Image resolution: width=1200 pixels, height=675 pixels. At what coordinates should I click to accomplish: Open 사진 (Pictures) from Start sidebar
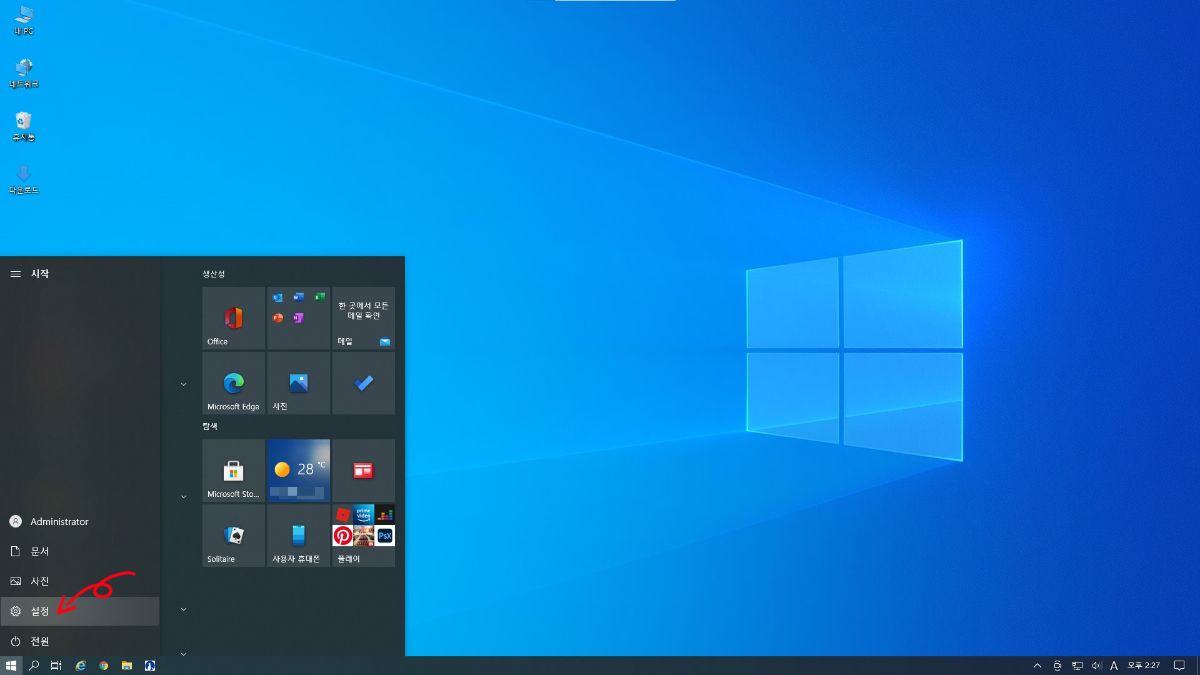click(80, 581)
